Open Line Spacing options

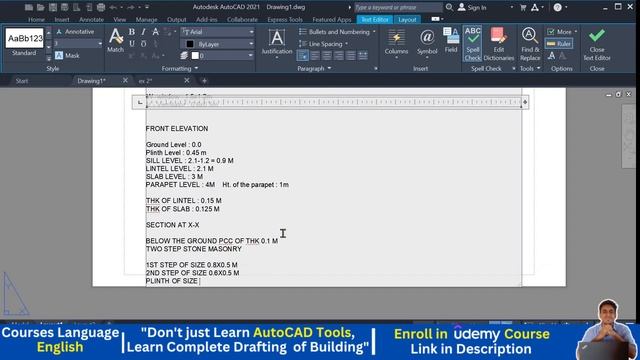[324, 44]
